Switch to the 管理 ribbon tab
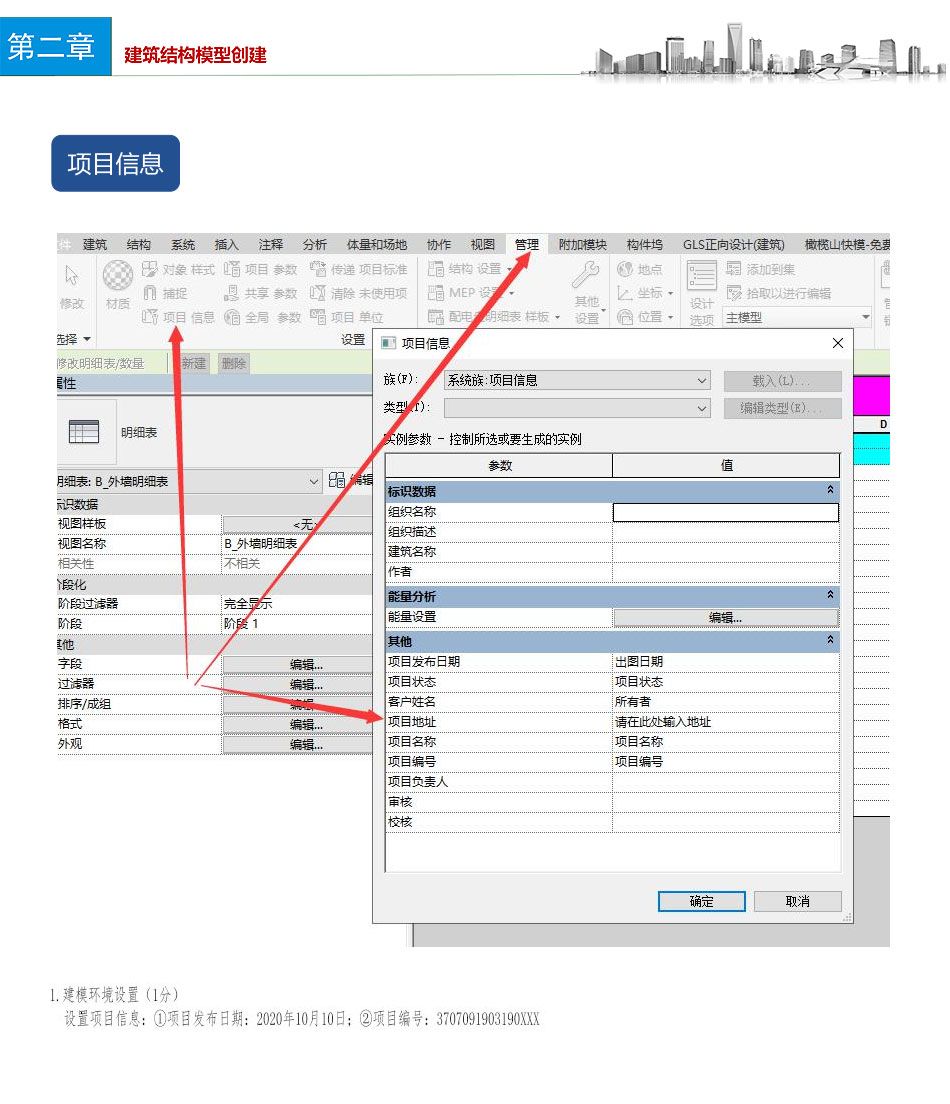 pos(526,245)
